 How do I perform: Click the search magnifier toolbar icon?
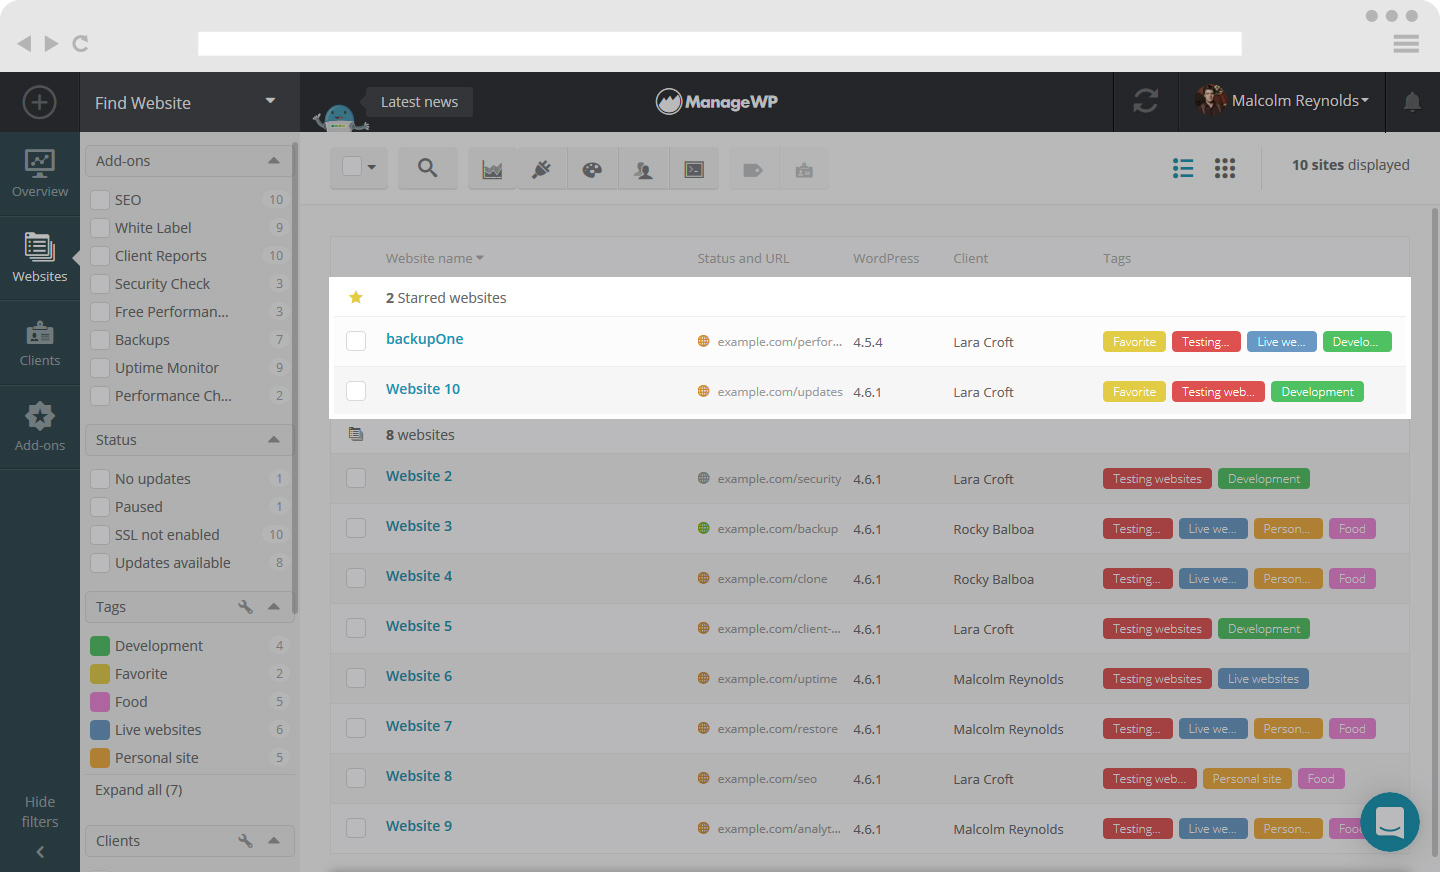tap(427, 168)
